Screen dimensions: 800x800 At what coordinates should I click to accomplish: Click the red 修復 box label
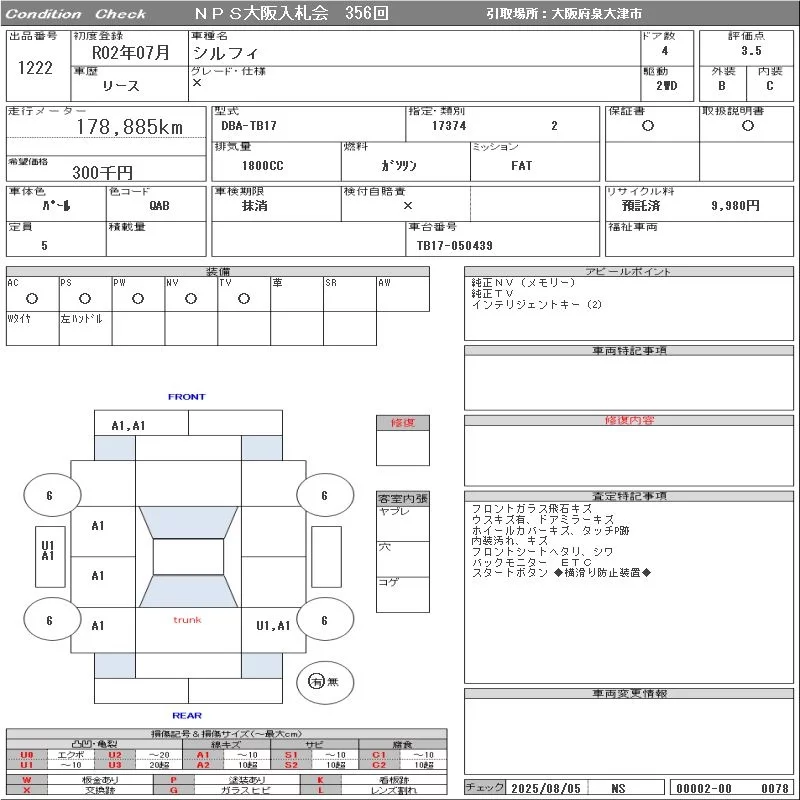(402, 423)
